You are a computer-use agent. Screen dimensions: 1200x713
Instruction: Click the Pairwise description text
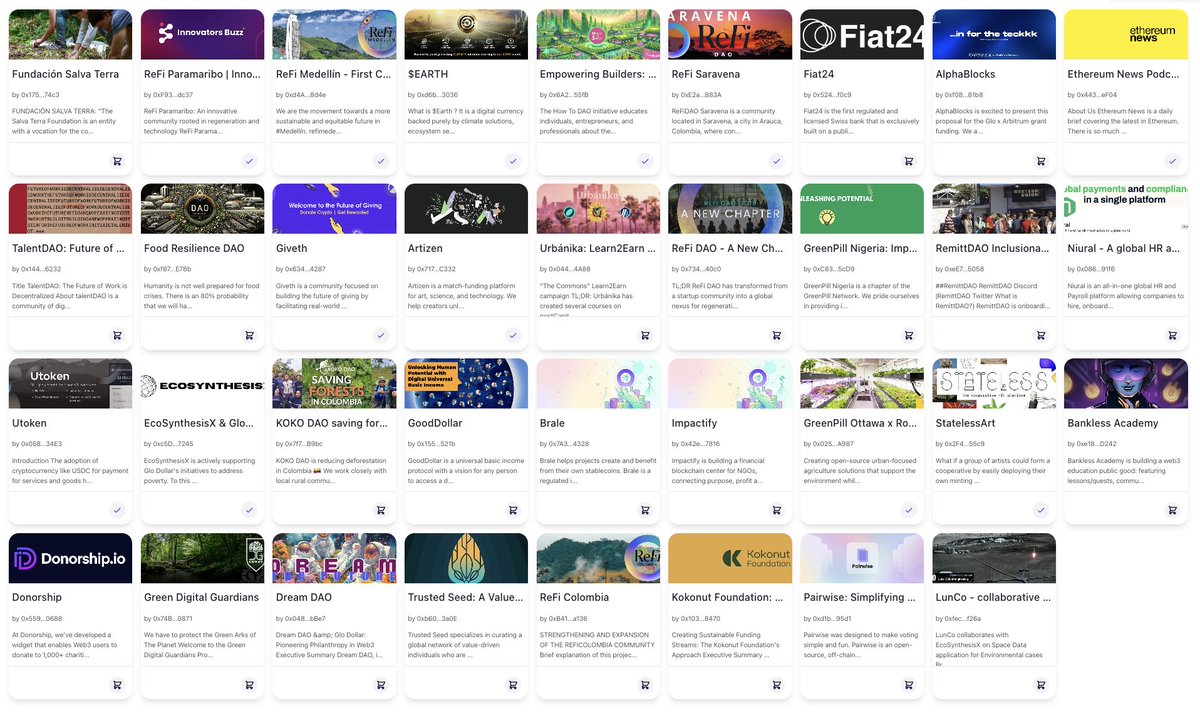pos(859,645)
